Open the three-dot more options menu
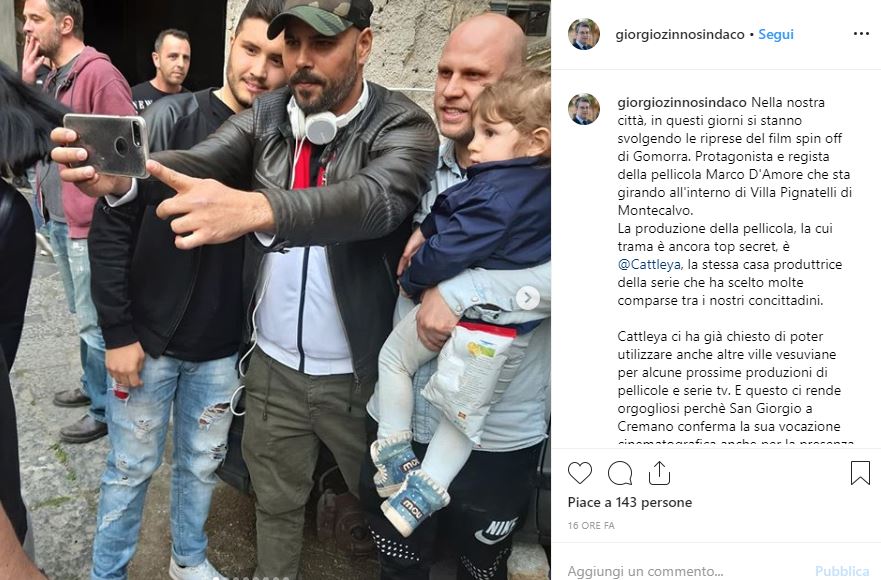This screenshot has height=580, width=881. [x=861, y=34]
